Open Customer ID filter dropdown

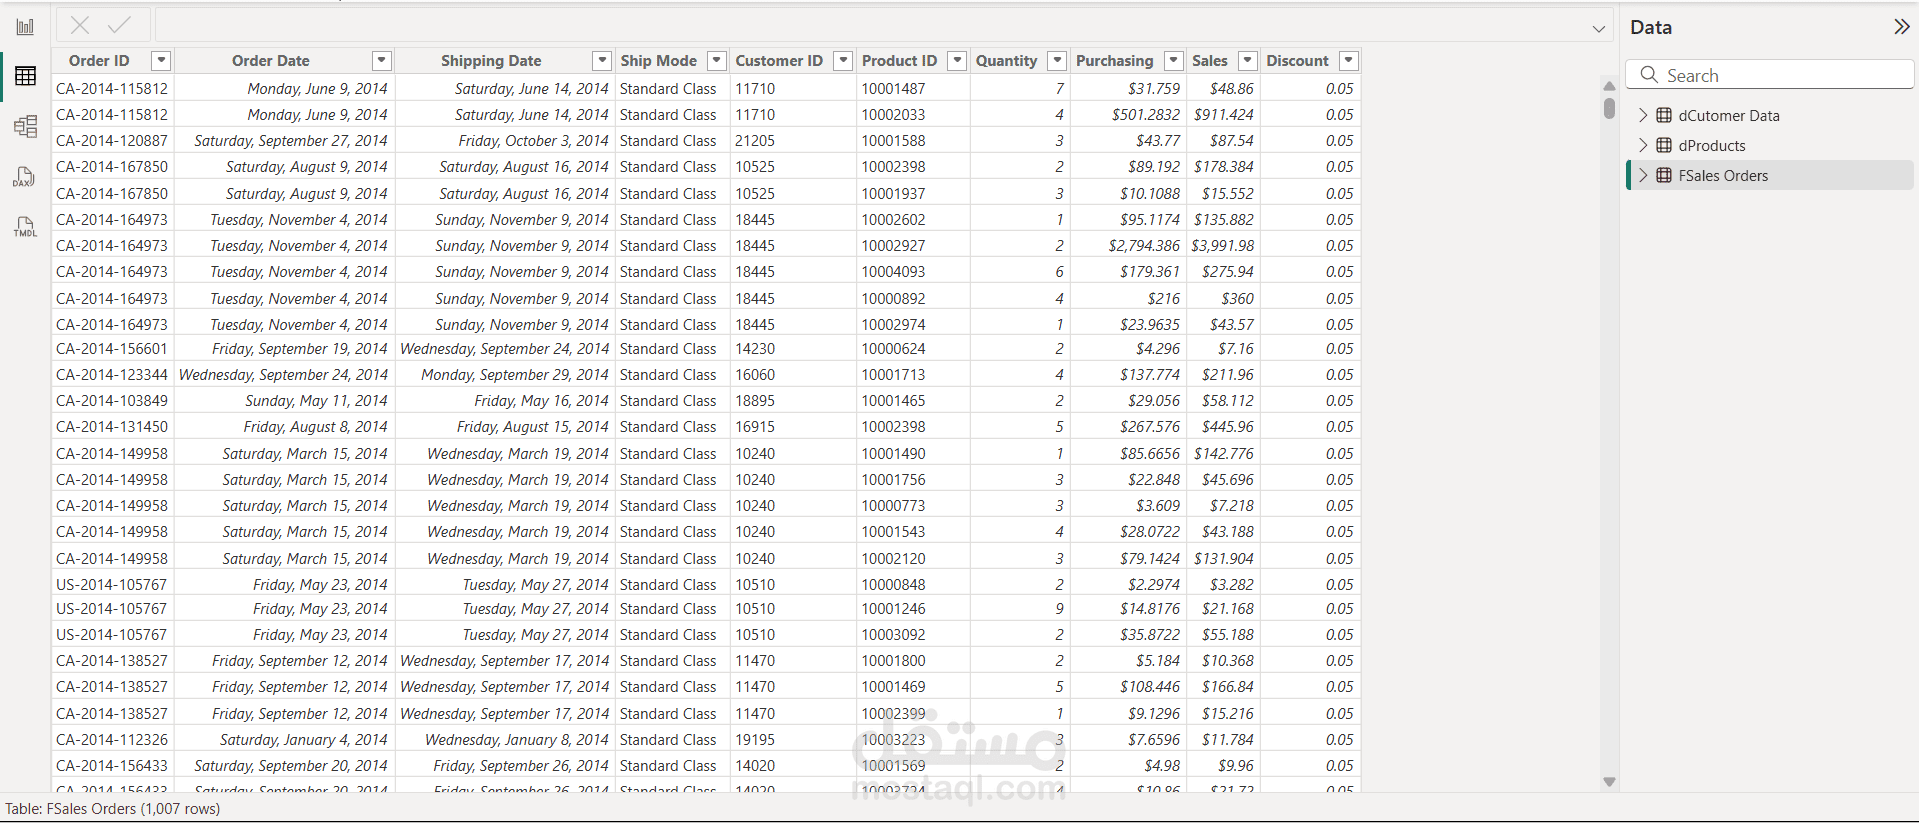tap(844, 61)
